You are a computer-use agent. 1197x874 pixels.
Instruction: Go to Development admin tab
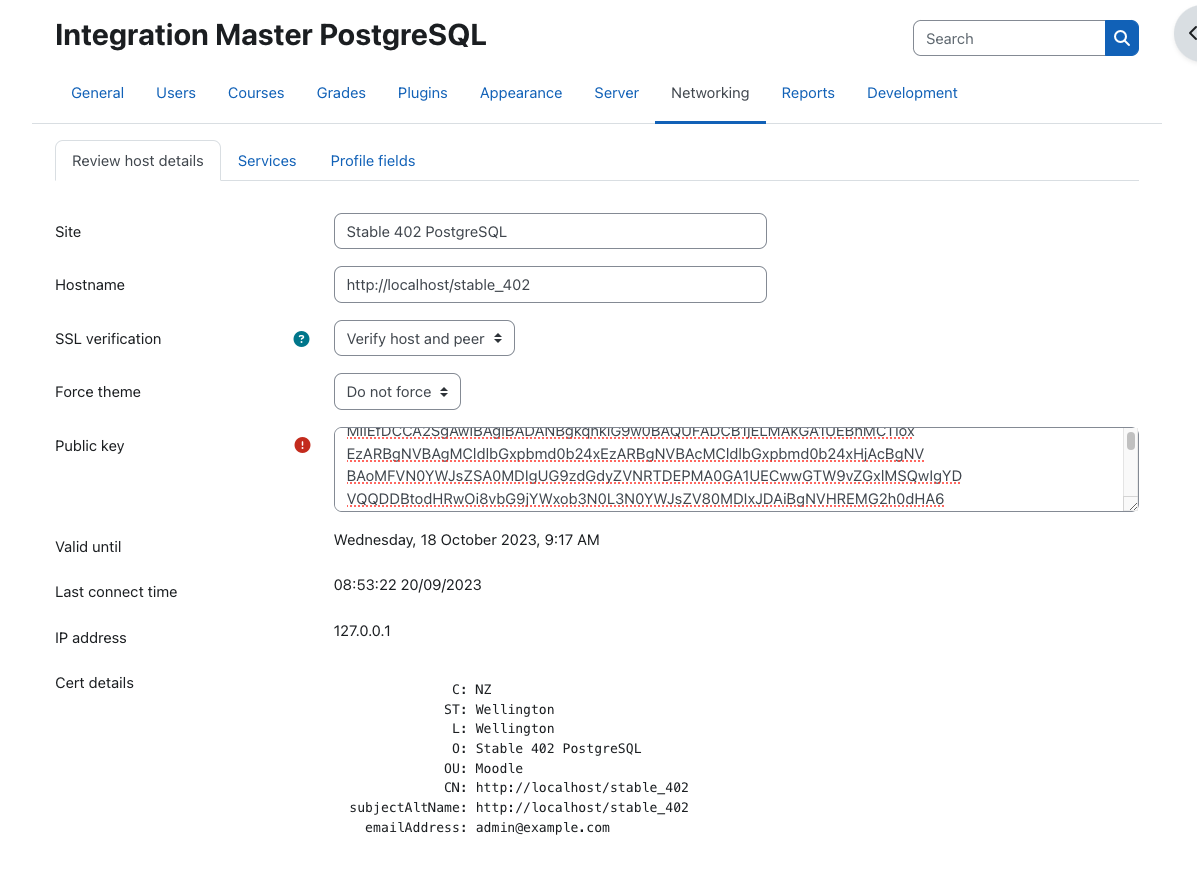911,93
